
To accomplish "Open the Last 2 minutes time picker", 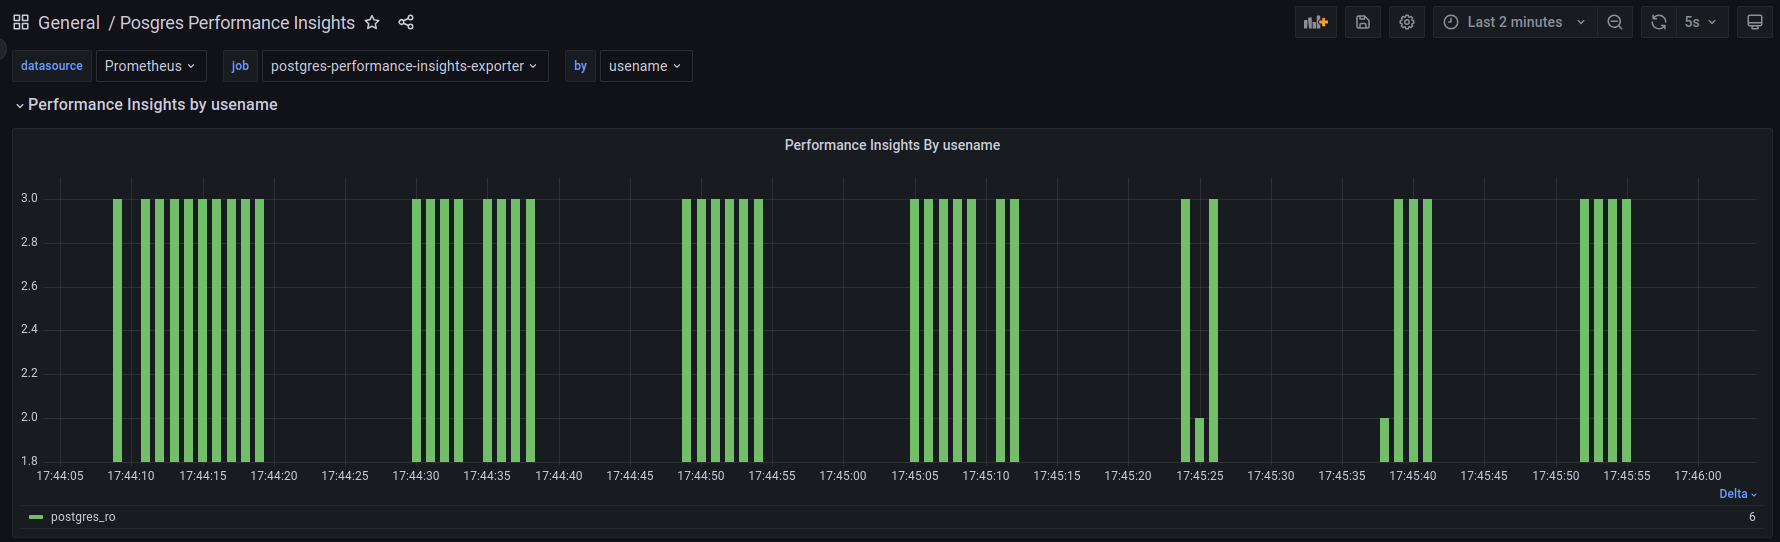I will [x=1514, y=22].
